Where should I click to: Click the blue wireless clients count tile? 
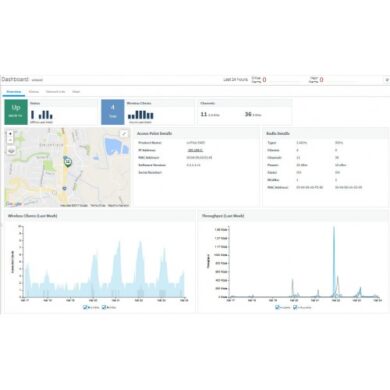(113, 112)
